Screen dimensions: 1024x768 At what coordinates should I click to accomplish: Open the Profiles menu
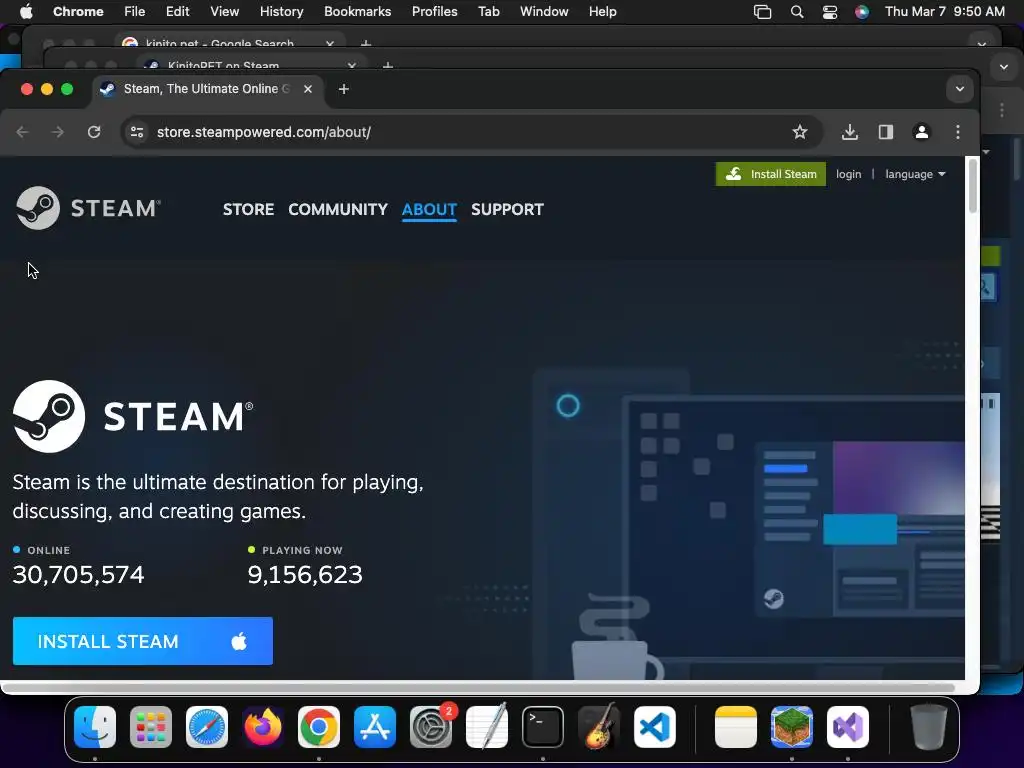click(x=434, y=12)
